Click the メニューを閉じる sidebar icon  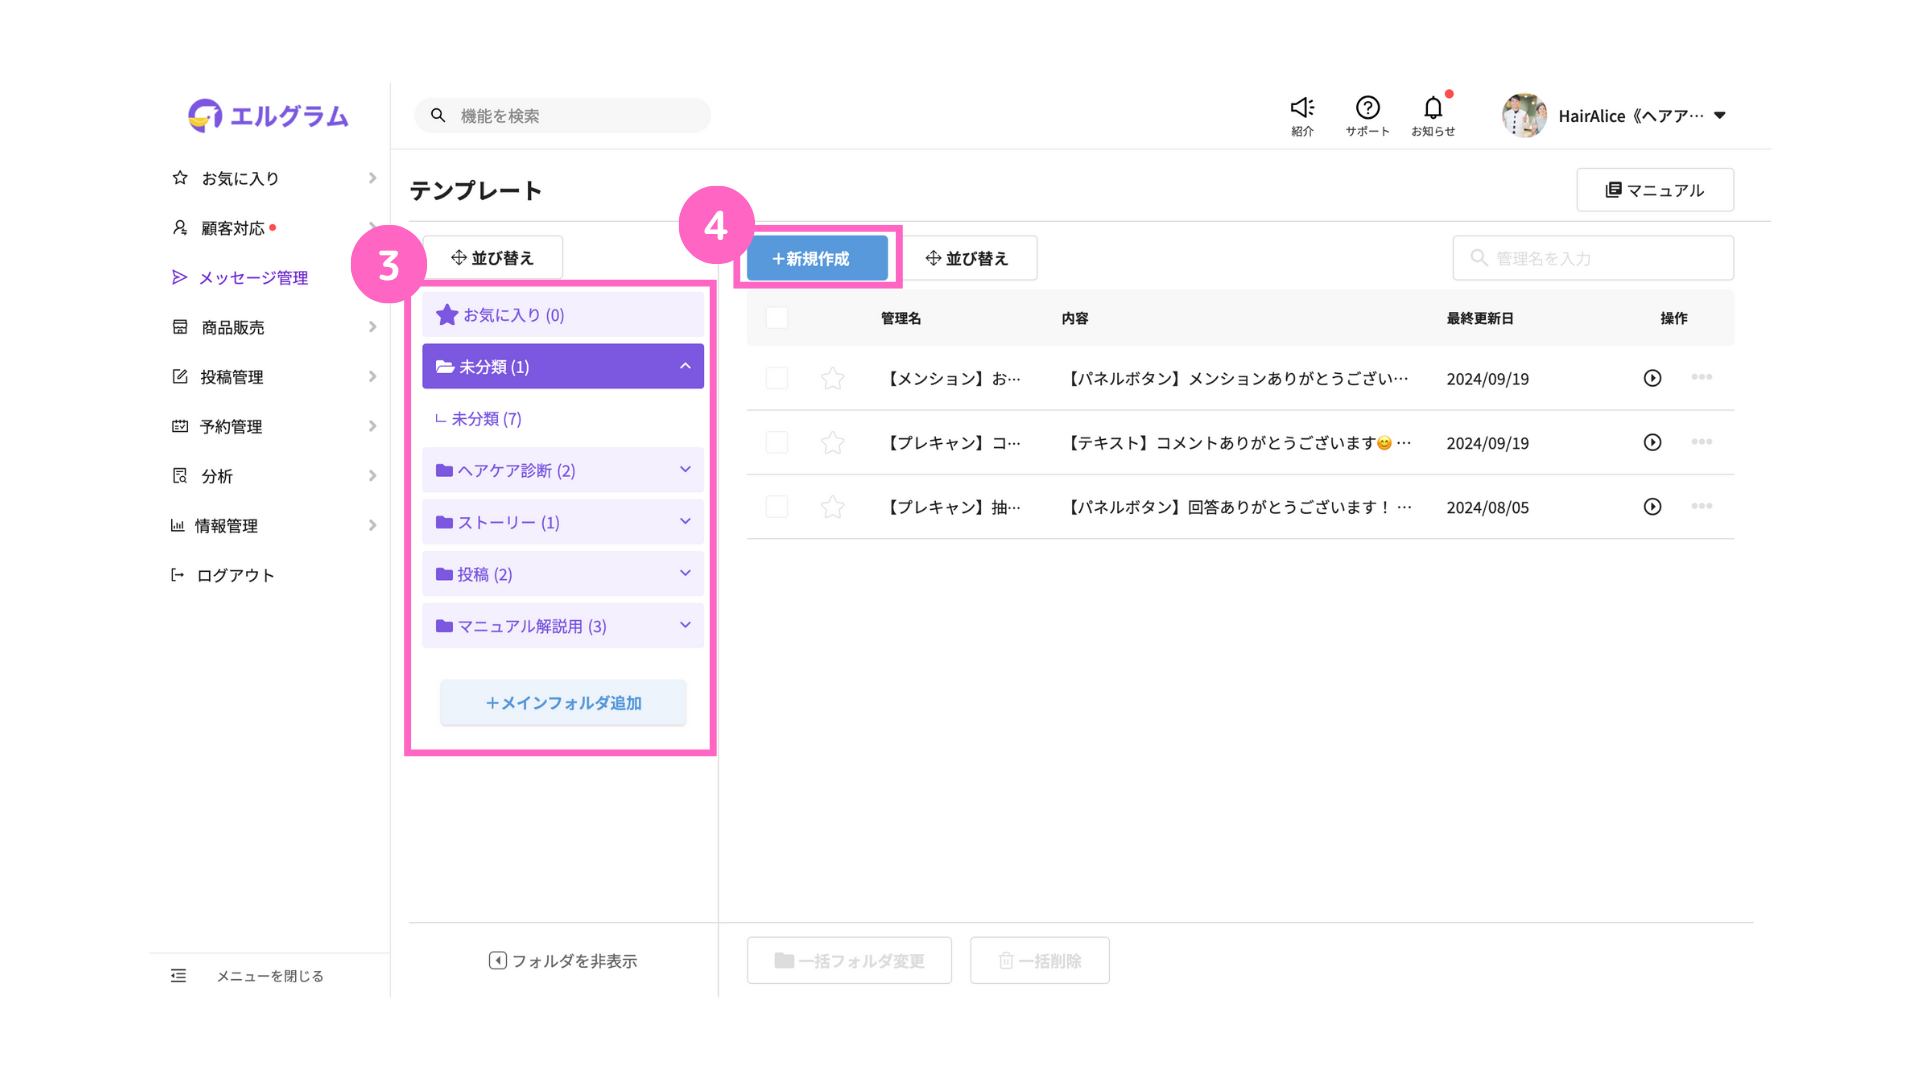coord(178,976)
